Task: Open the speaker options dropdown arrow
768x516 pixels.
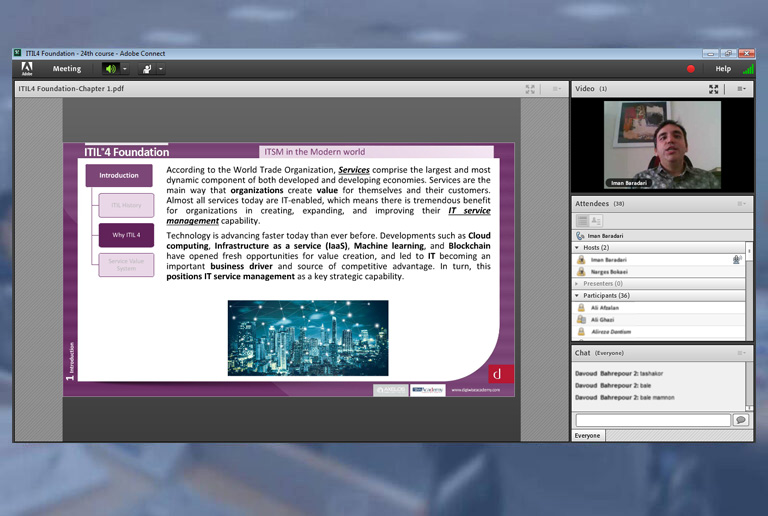Action: tap(125, 69)
